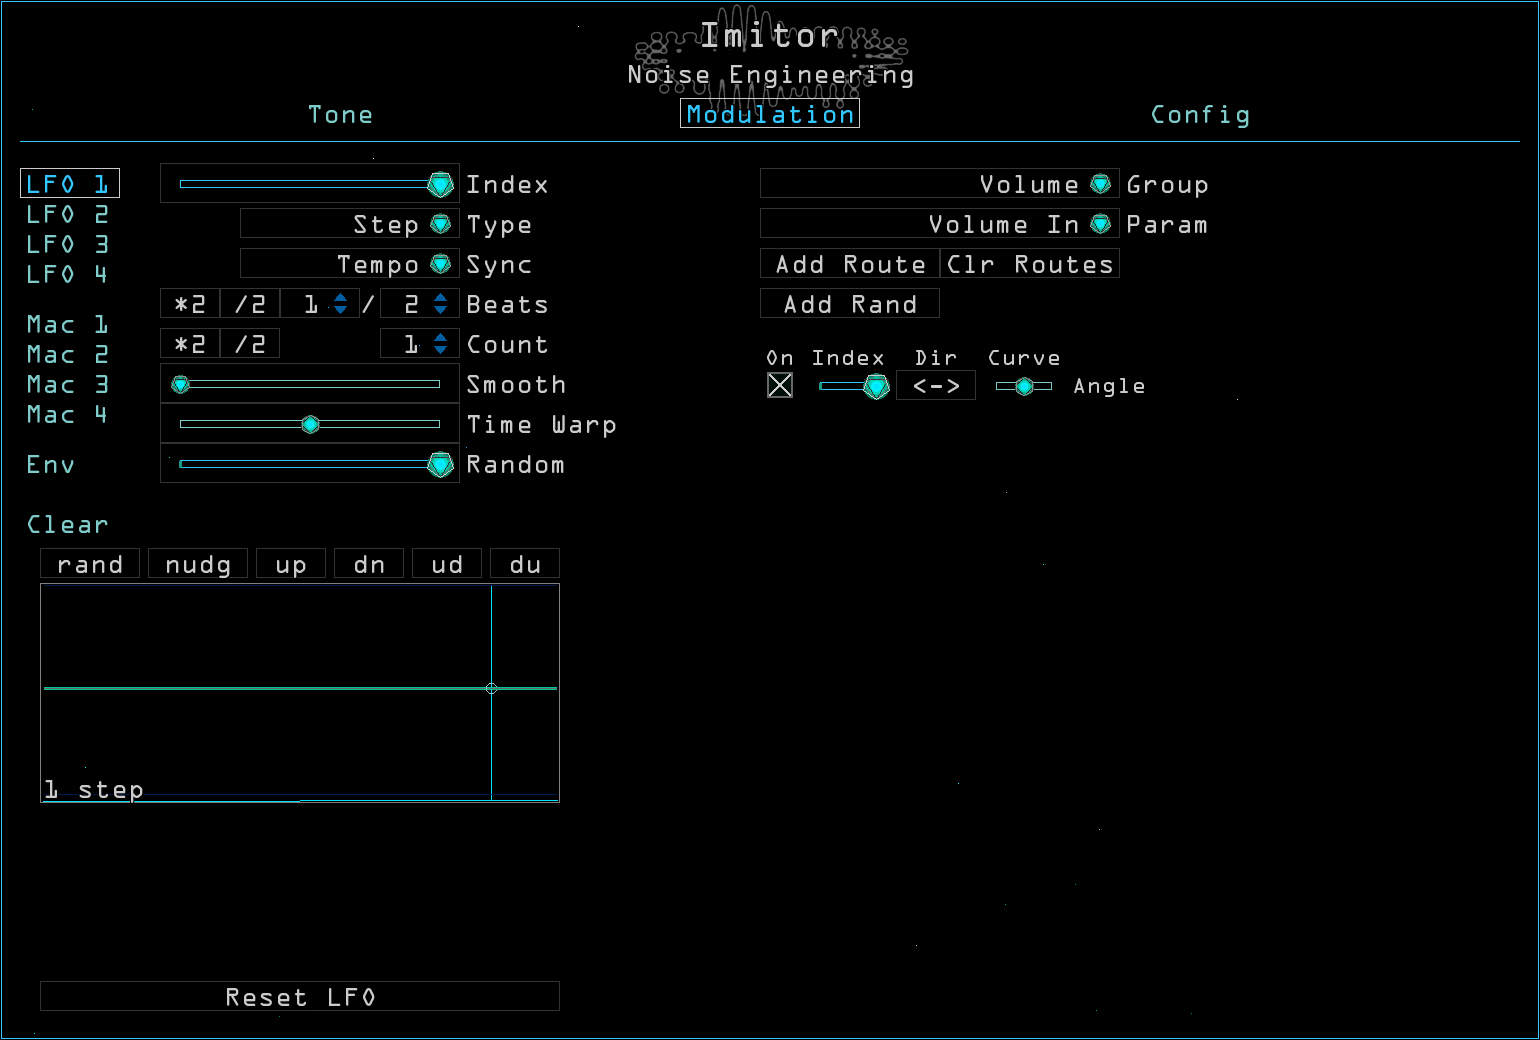
Task: Click the ud pattern button
Action: point(447,563)
